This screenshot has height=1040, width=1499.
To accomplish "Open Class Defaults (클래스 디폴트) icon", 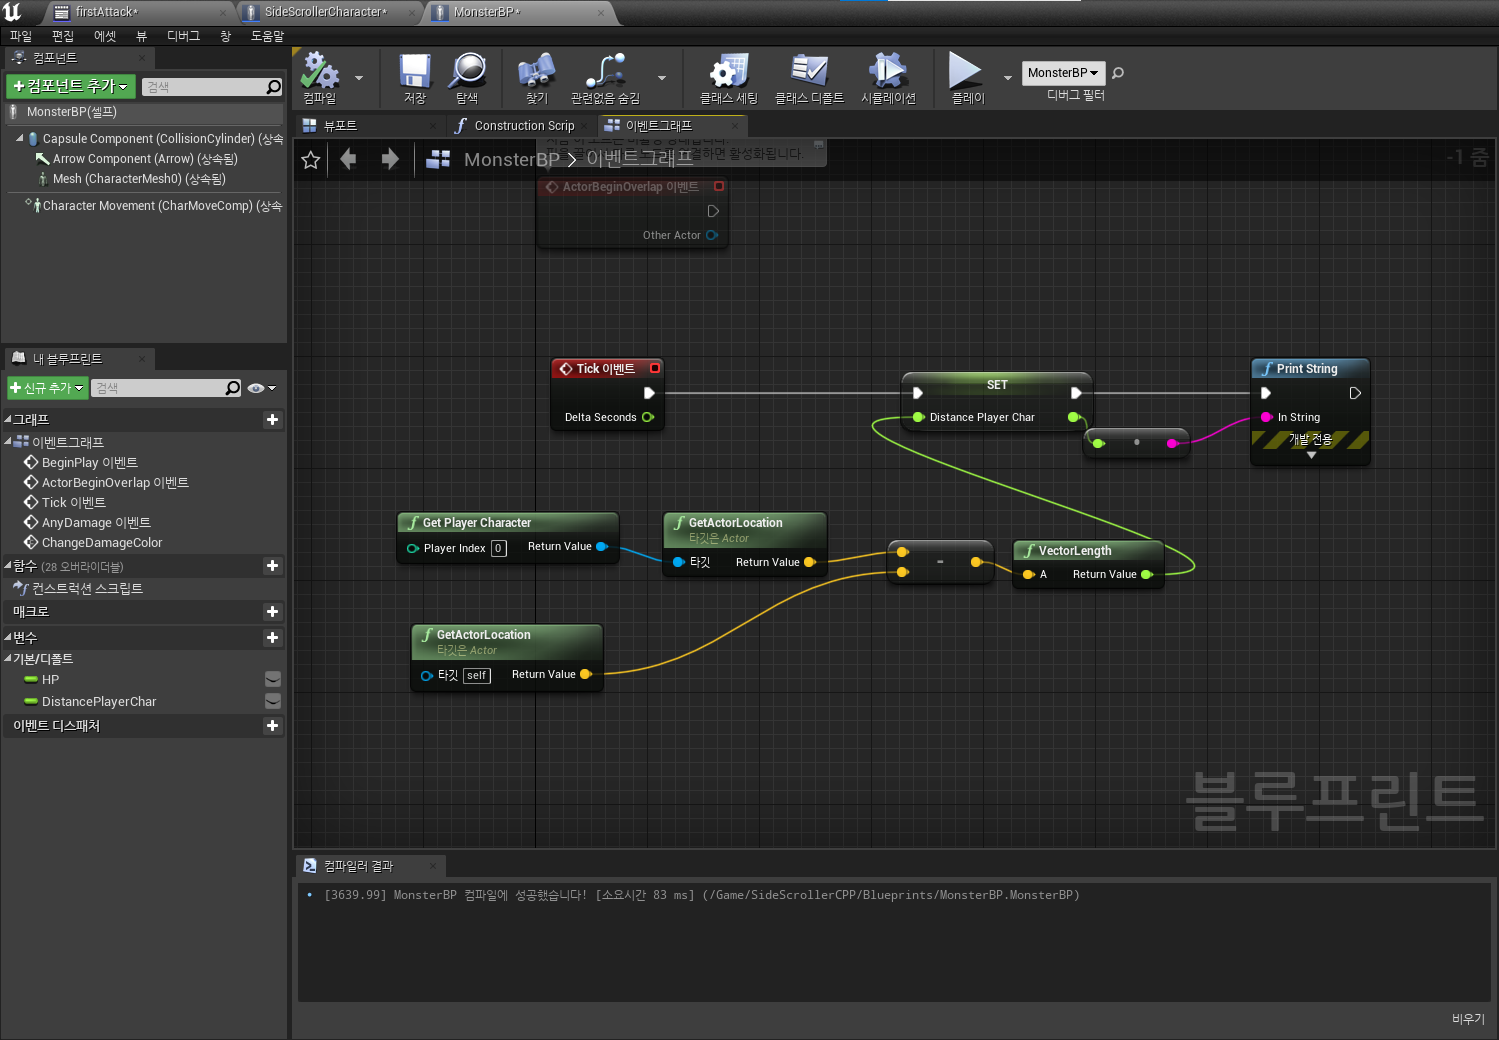I will pos(809,72).
